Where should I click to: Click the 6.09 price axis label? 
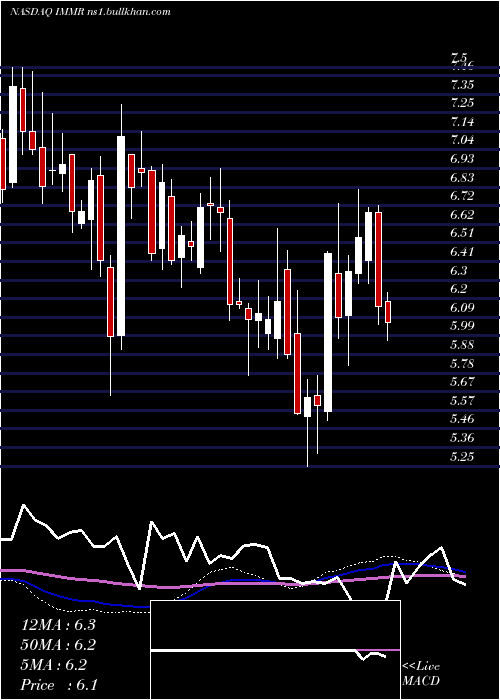tap(462, 308)
